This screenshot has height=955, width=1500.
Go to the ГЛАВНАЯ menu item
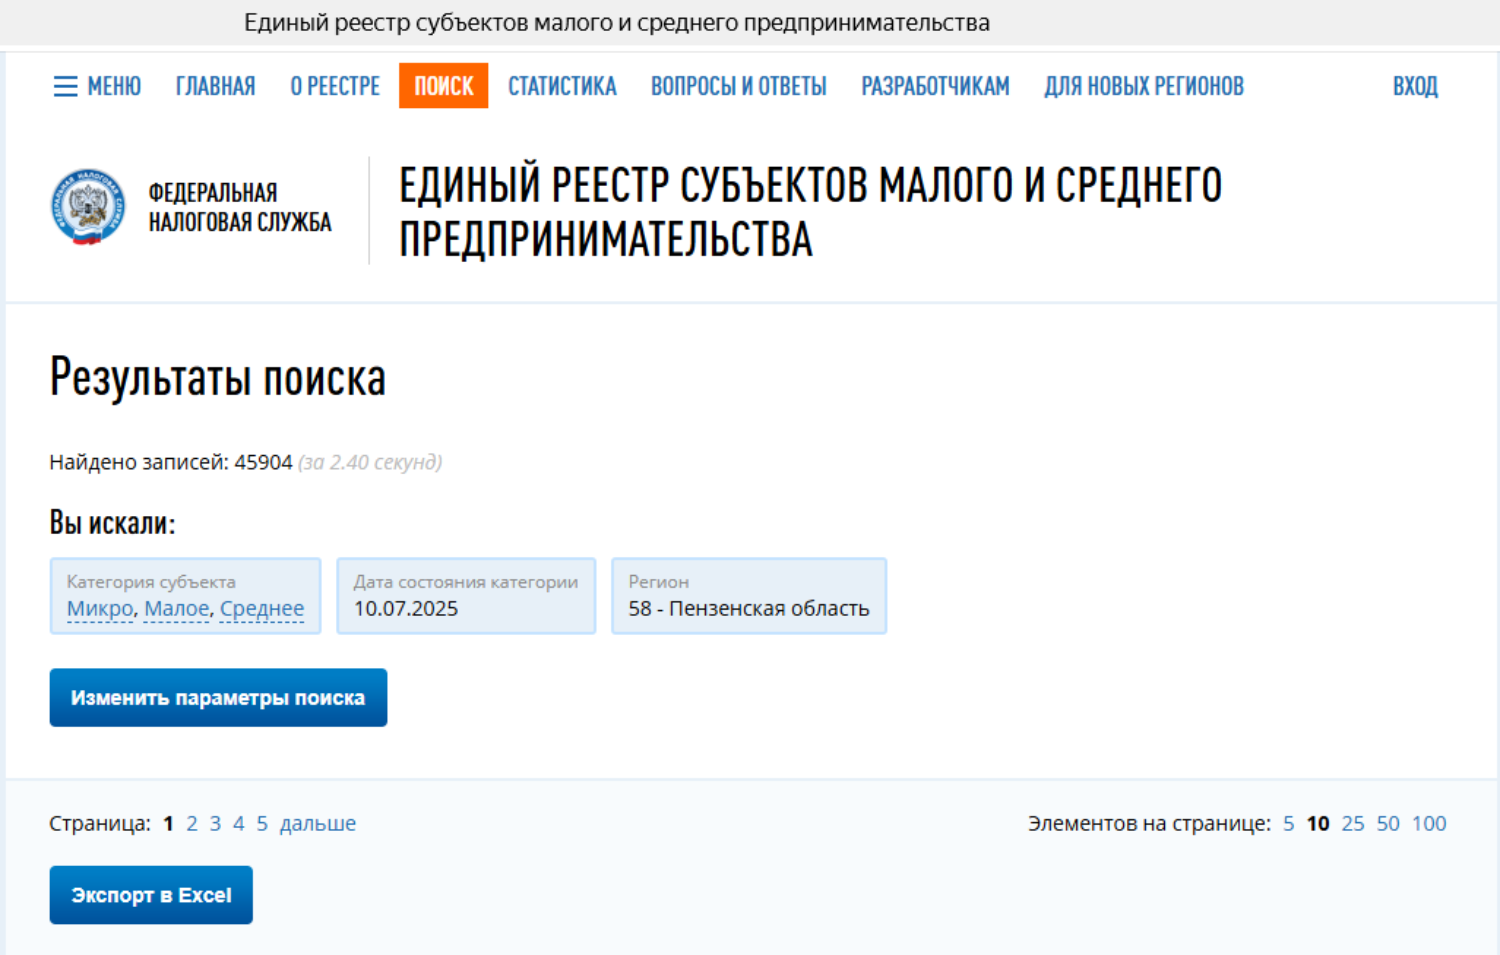pyautogui.click(x=215, y=87)
